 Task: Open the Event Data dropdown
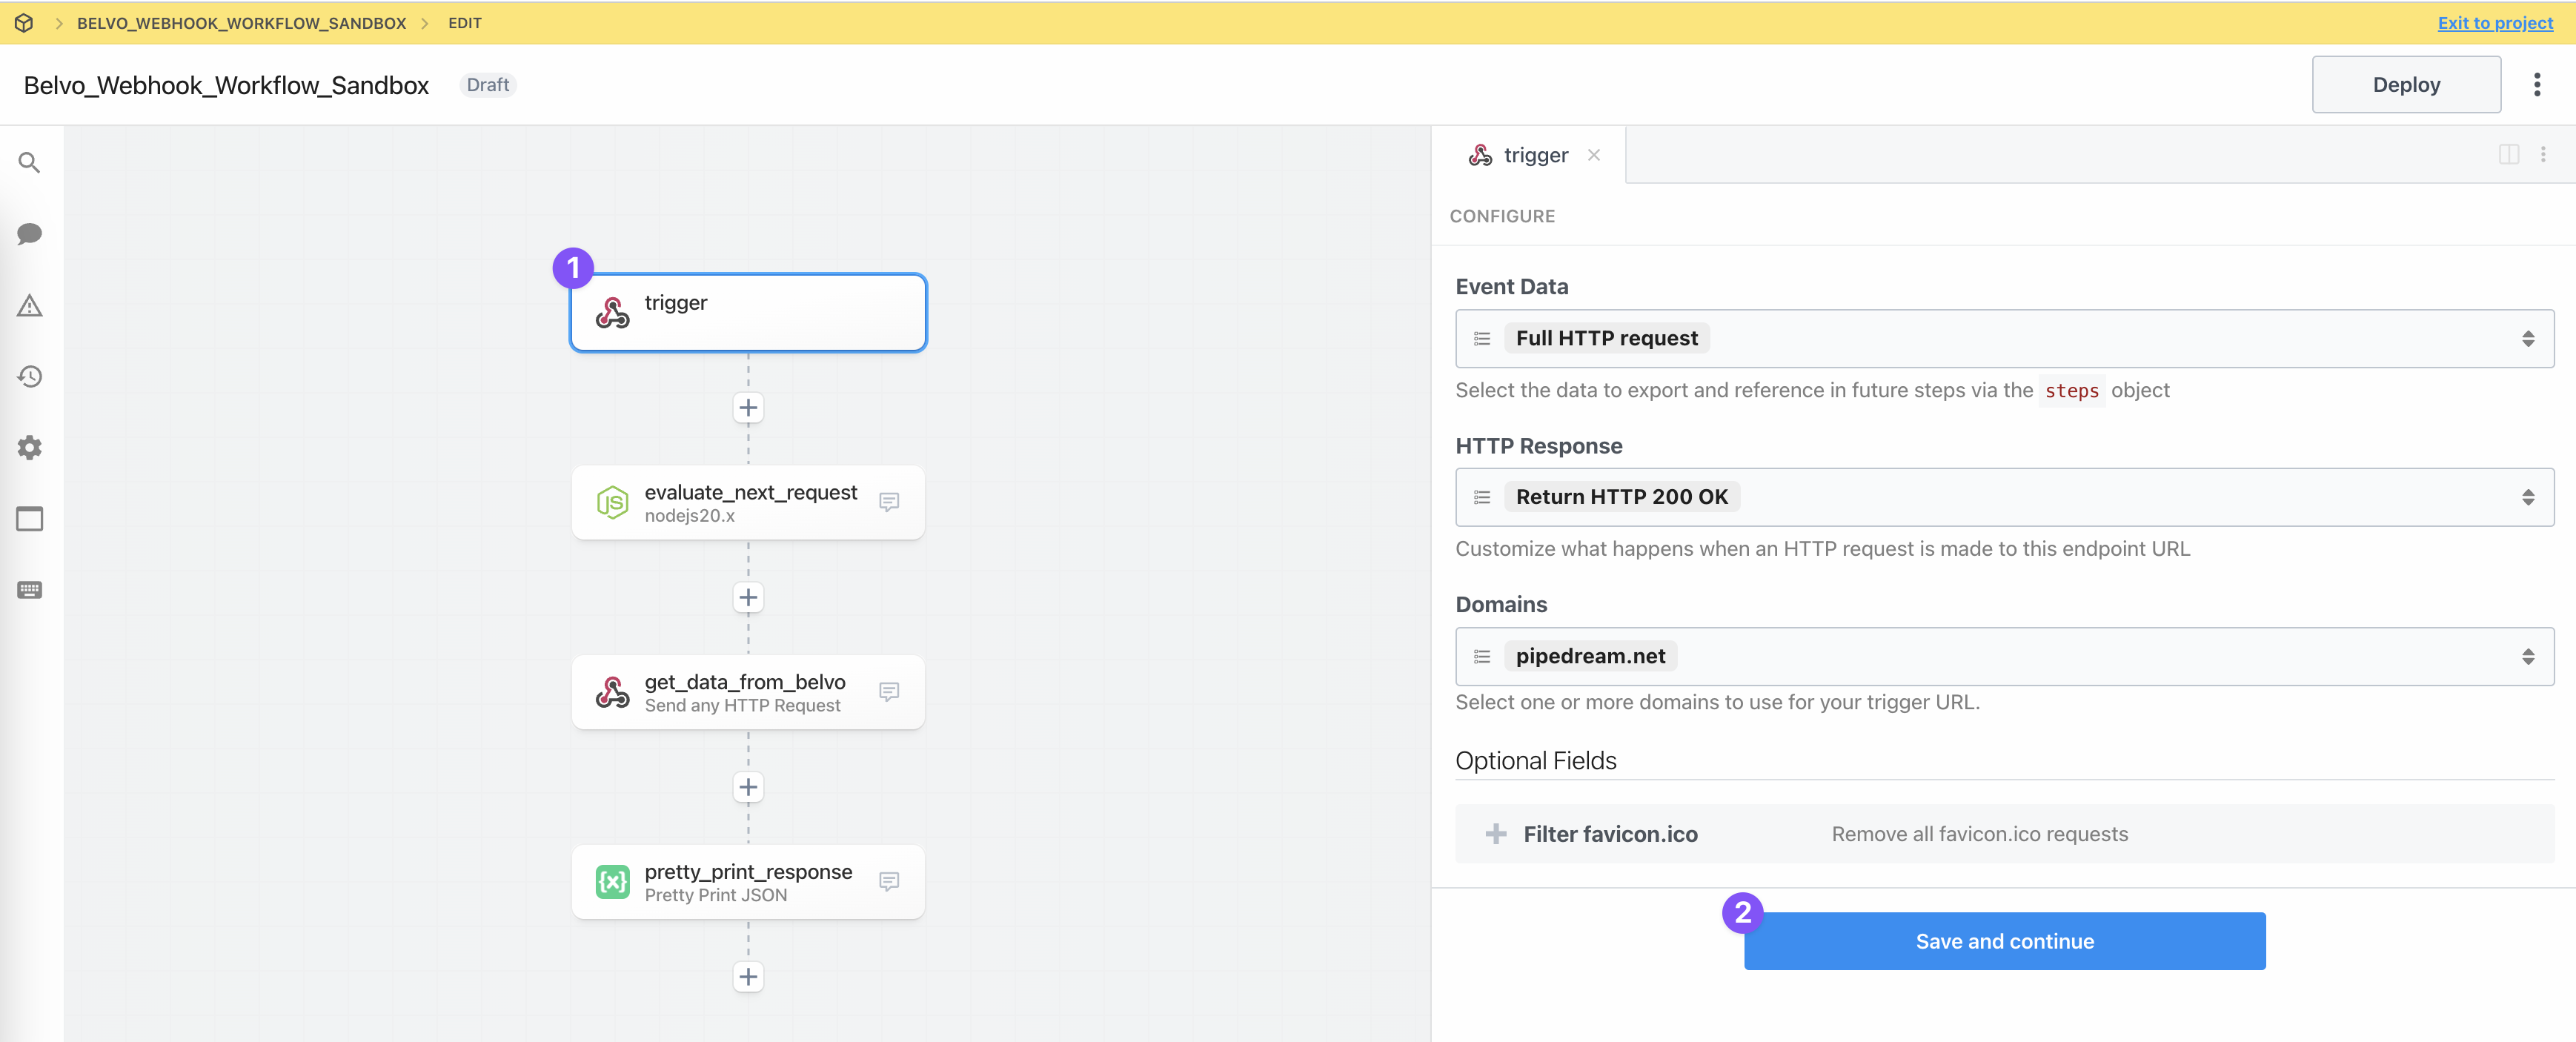pos(2004,339)
